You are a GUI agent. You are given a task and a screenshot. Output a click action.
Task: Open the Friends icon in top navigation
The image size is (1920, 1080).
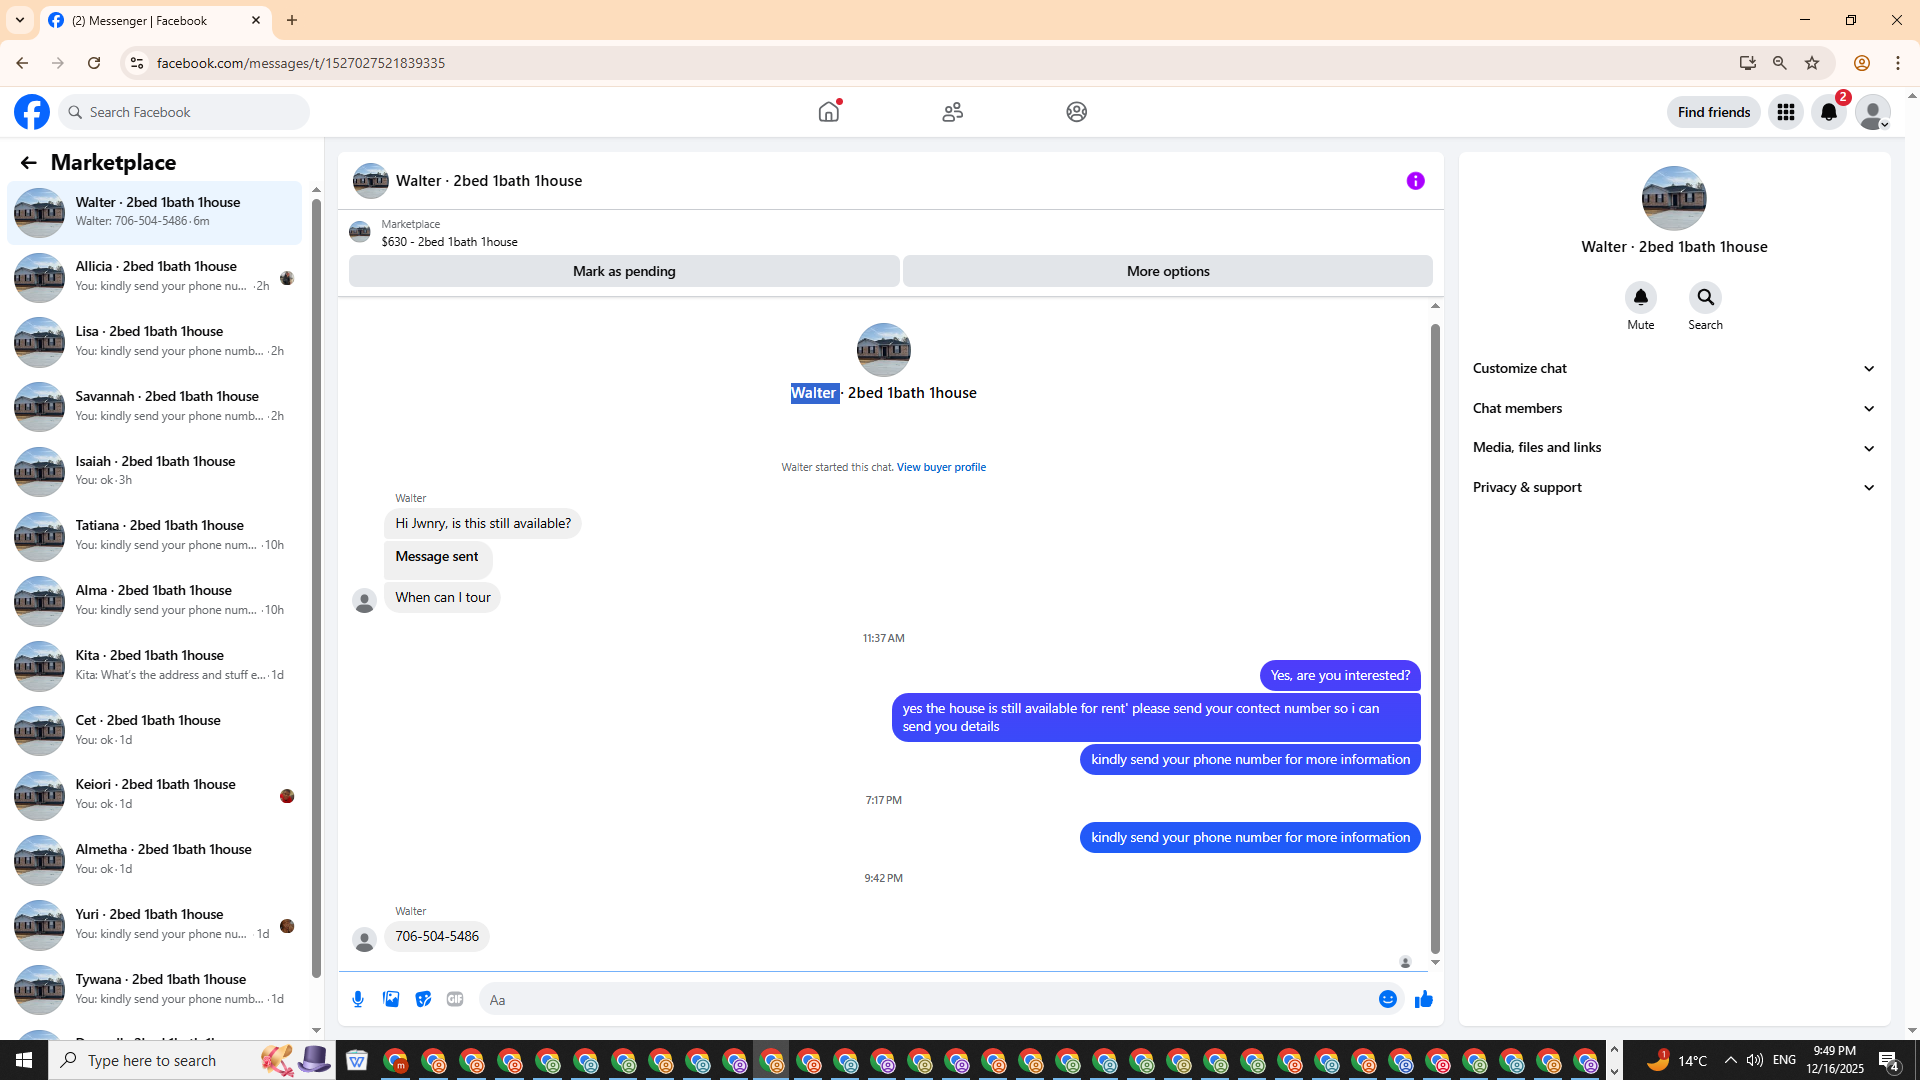click(x=953, y=112)
